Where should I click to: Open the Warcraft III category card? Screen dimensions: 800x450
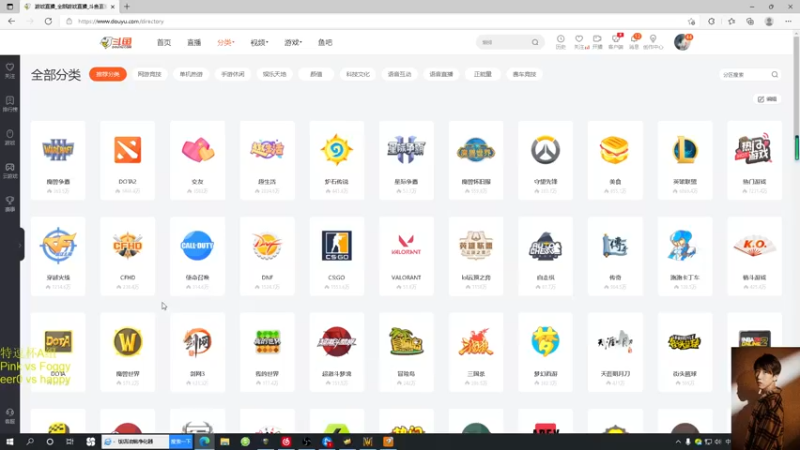point(58,160)
